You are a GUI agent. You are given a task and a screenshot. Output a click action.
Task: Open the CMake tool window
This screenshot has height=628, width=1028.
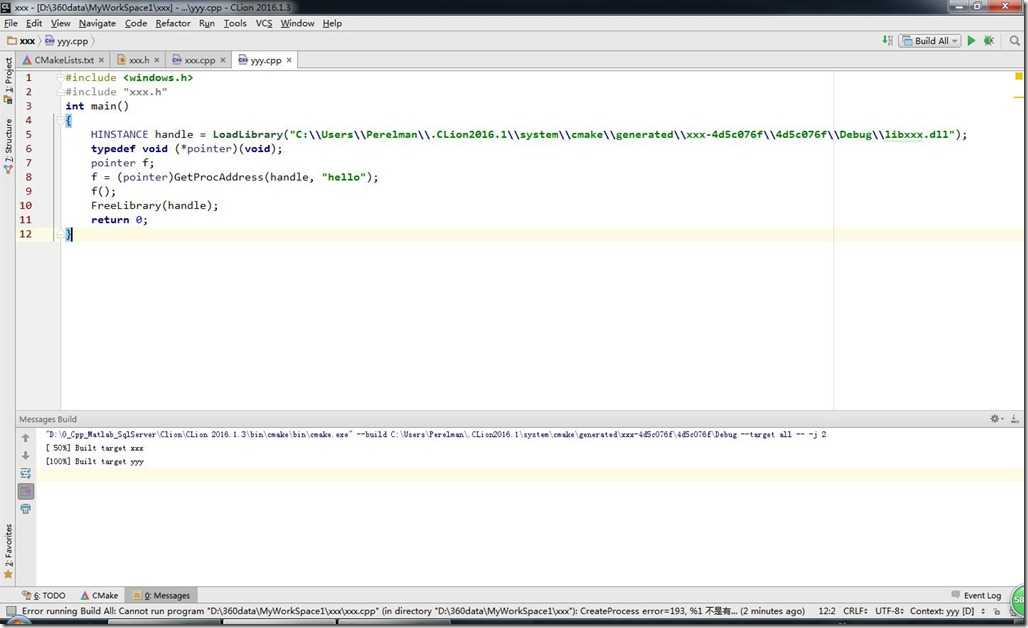click(x=100, y=595)
